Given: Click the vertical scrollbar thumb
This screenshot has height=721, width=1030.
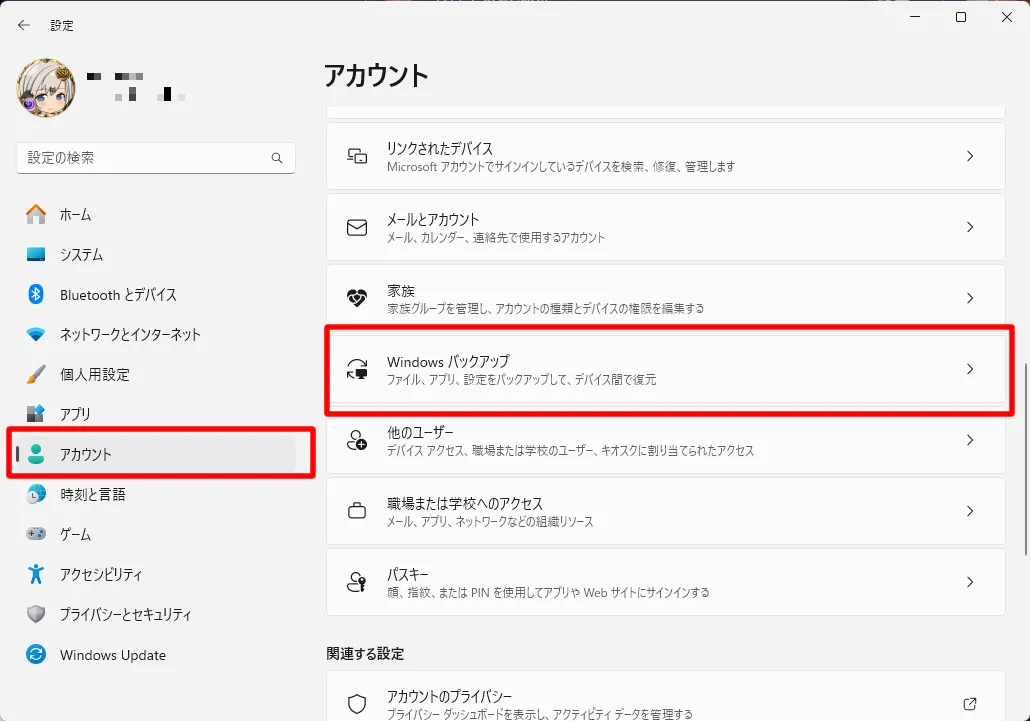Looking at the screenshot, I should pyautogui.click(x=1025, y=458).
